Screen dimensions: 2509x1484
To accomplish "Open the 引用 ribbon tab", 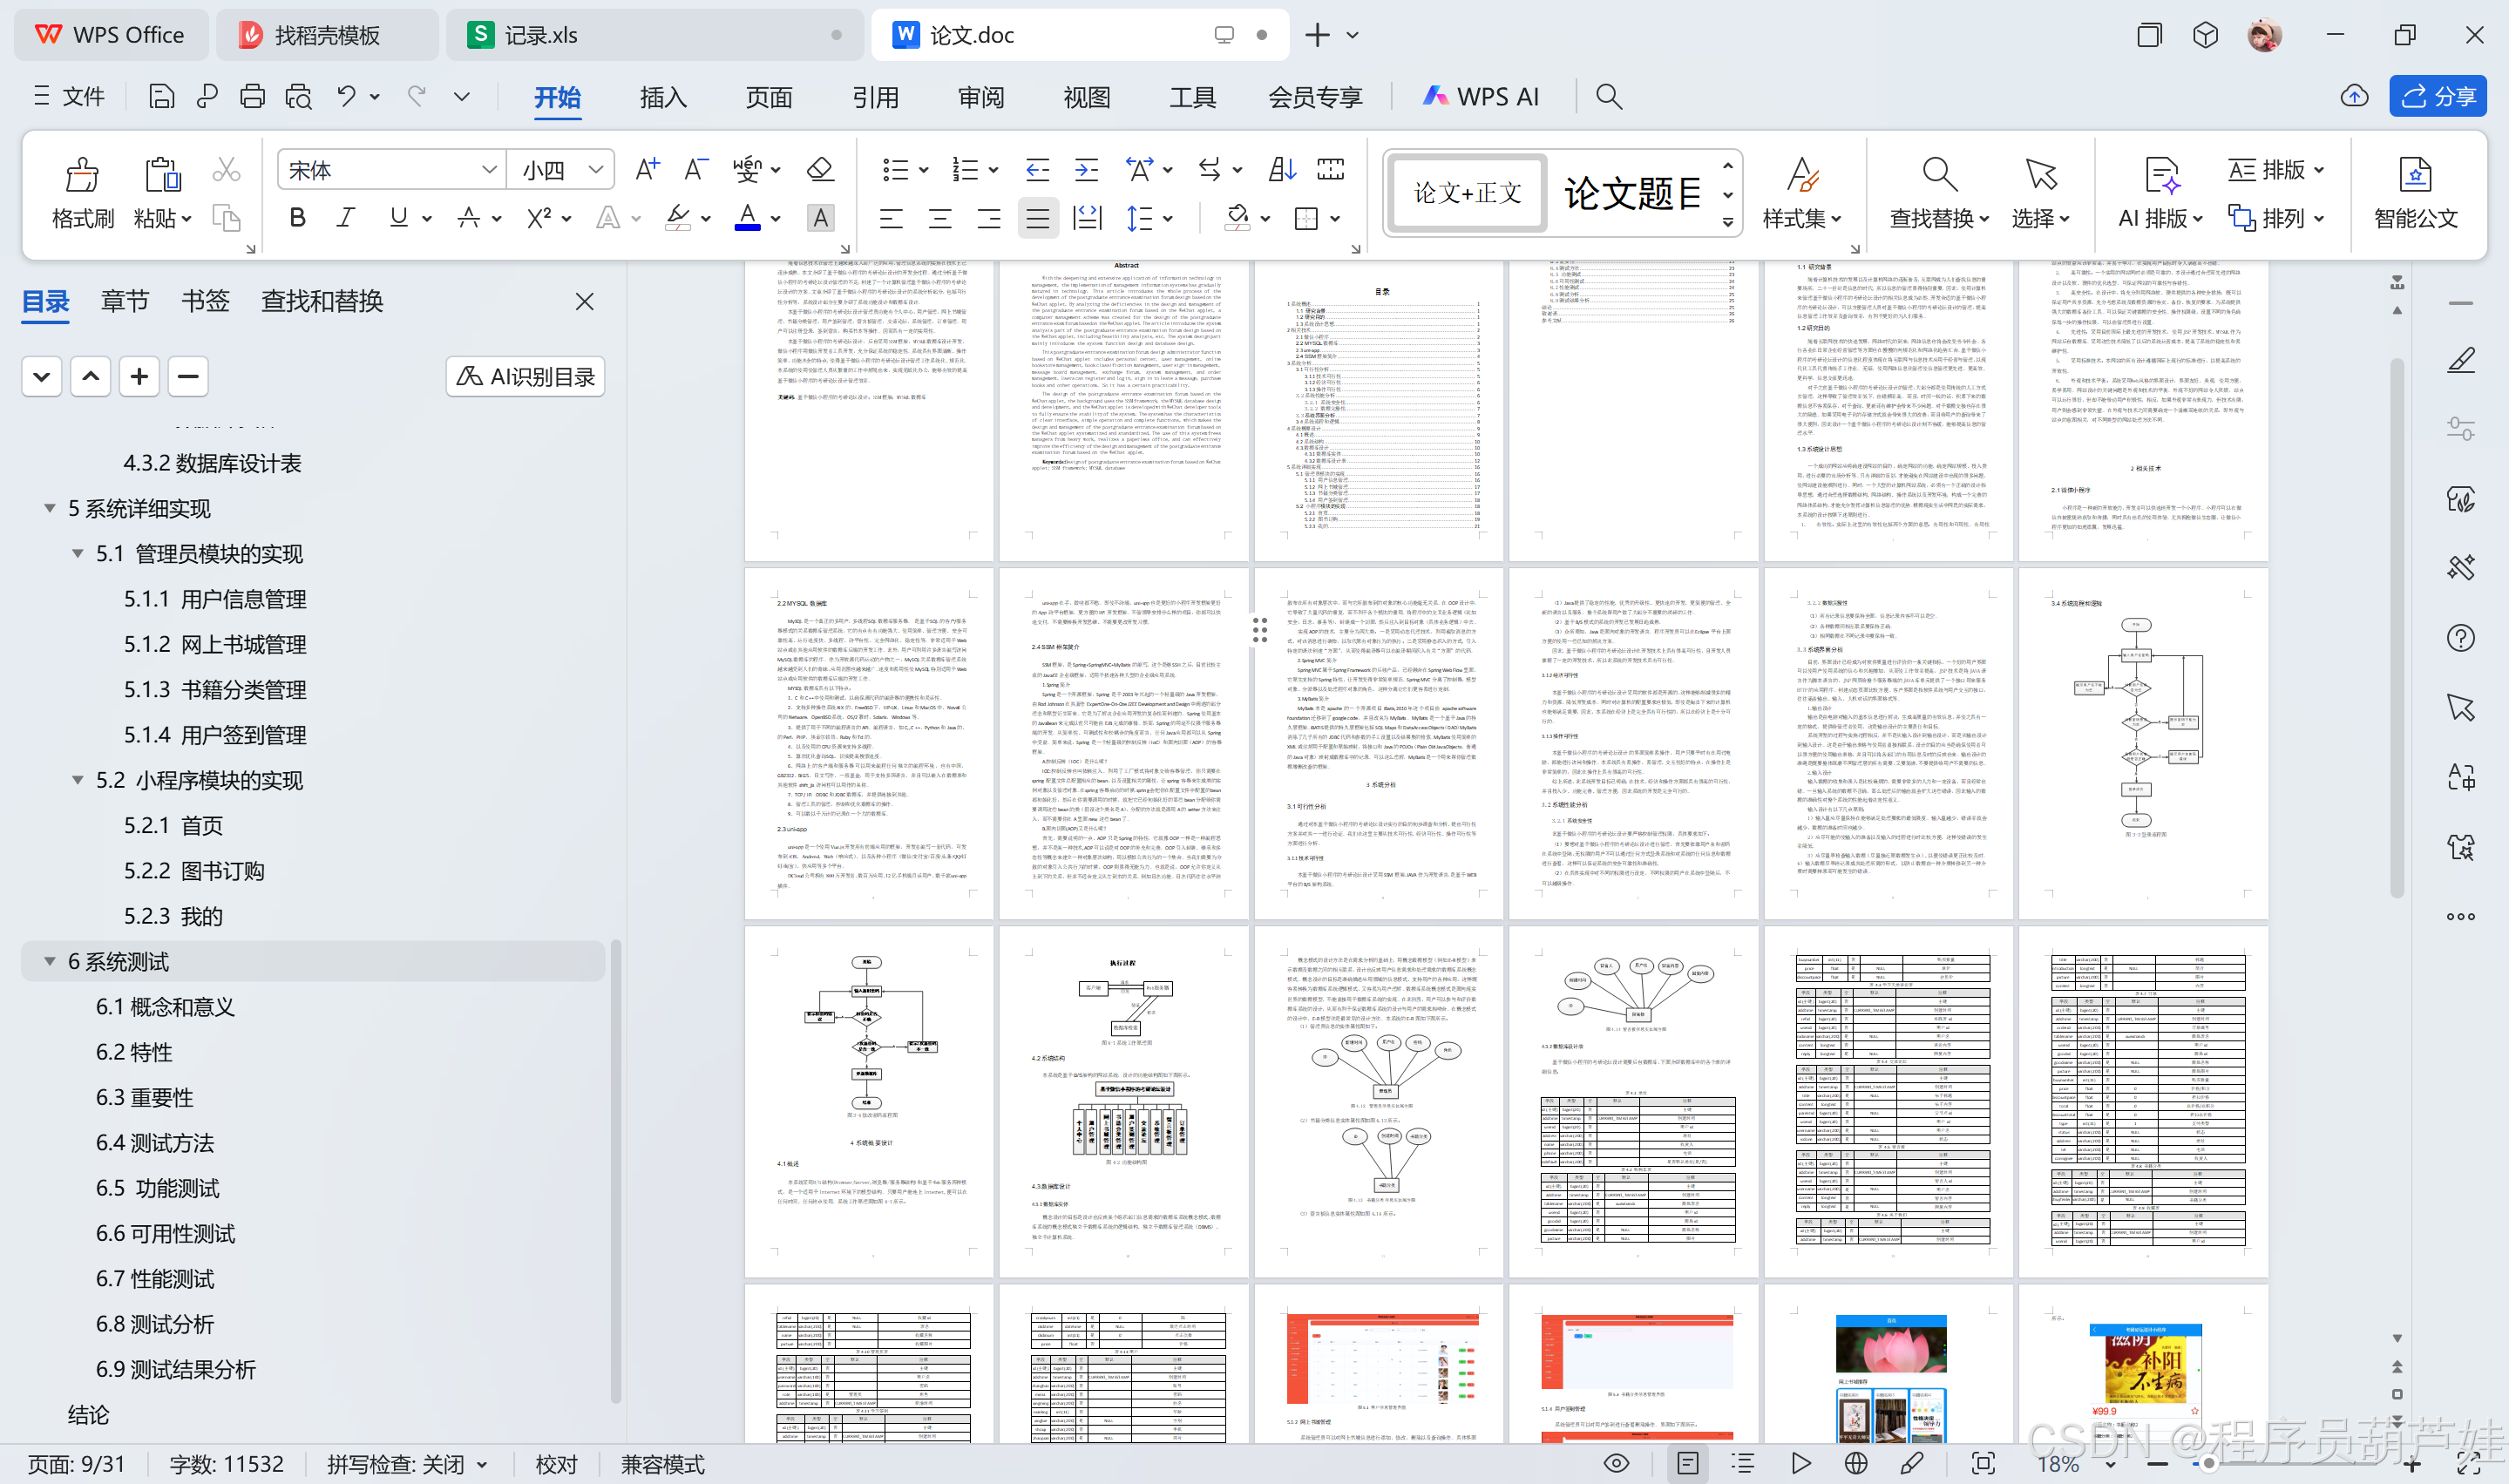I will [875, 97].
